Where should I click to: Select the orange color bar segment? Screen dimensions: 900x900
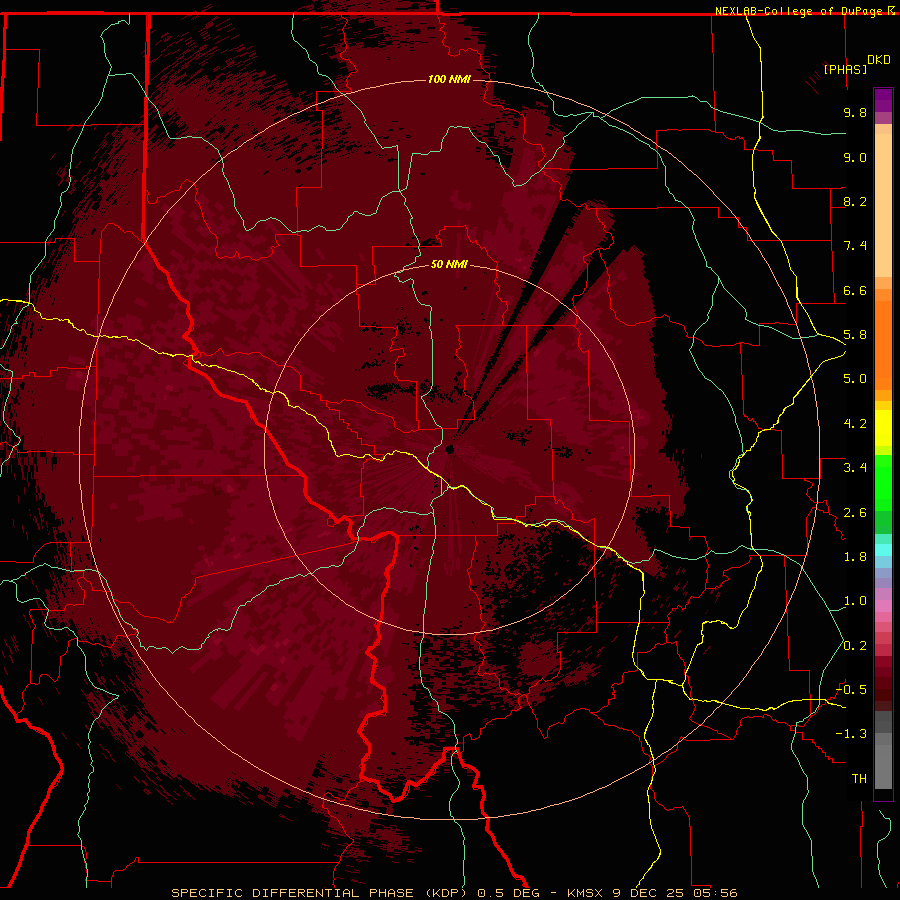[883, 346]
